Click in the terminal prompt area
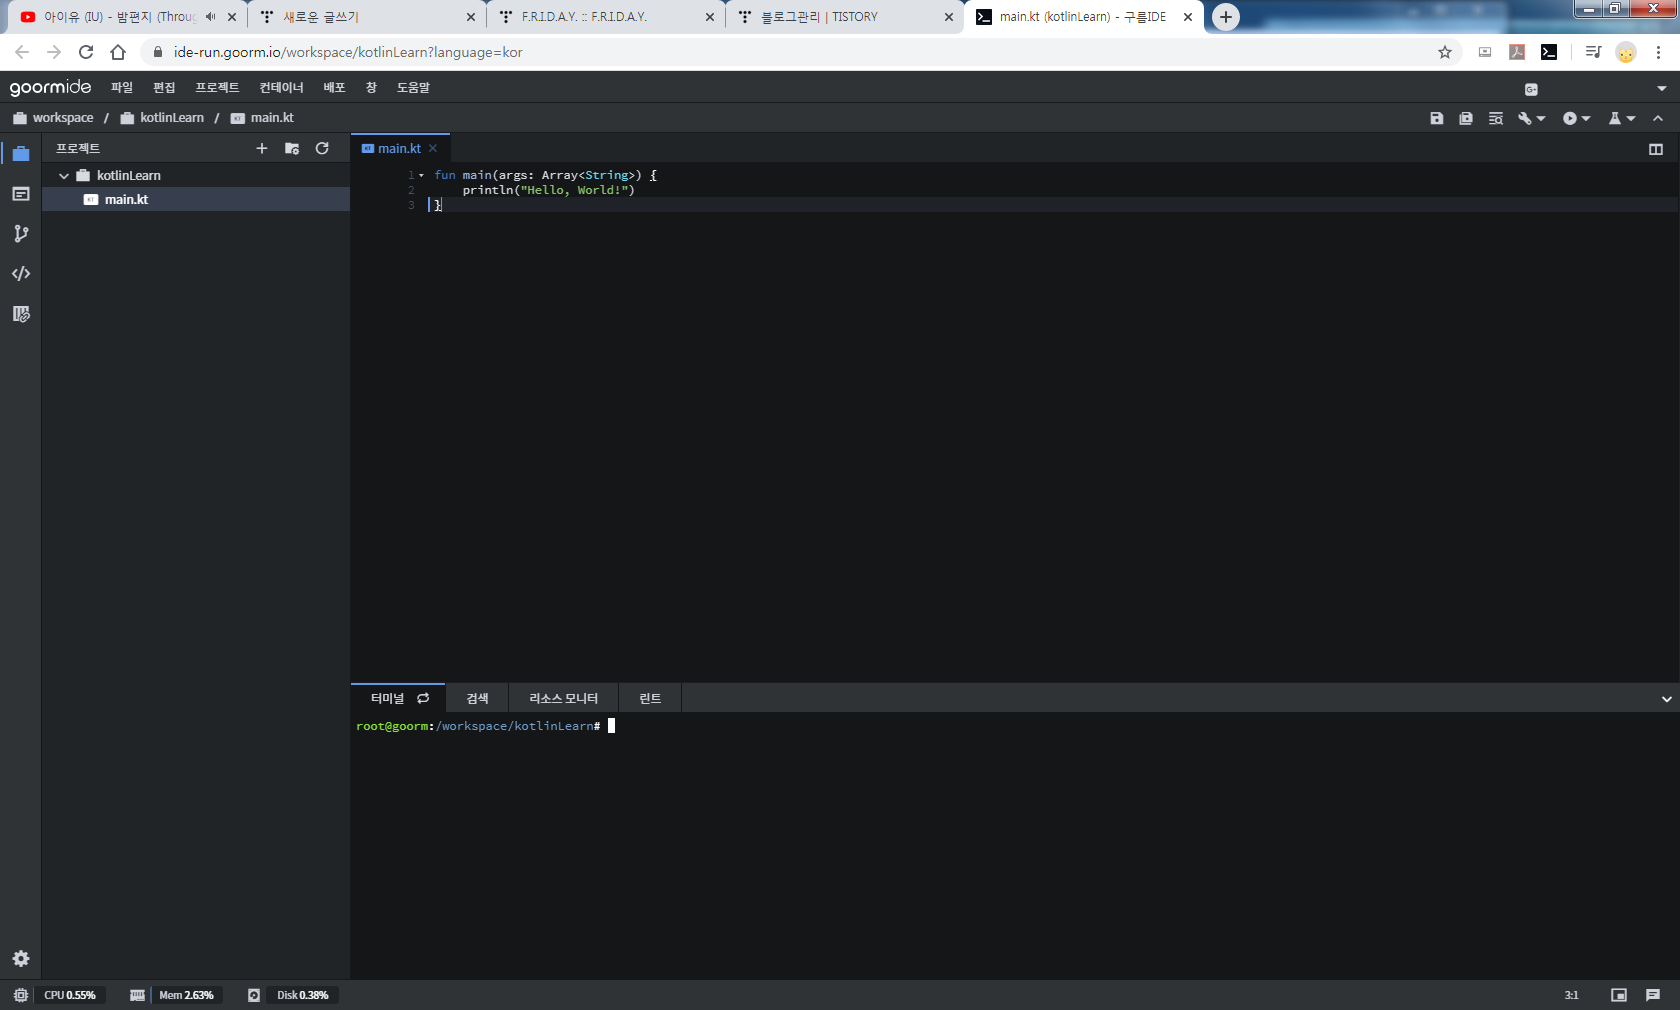Image resolution: width=1680 pixels, height=1010 pixels. [x=1015, y=845]
